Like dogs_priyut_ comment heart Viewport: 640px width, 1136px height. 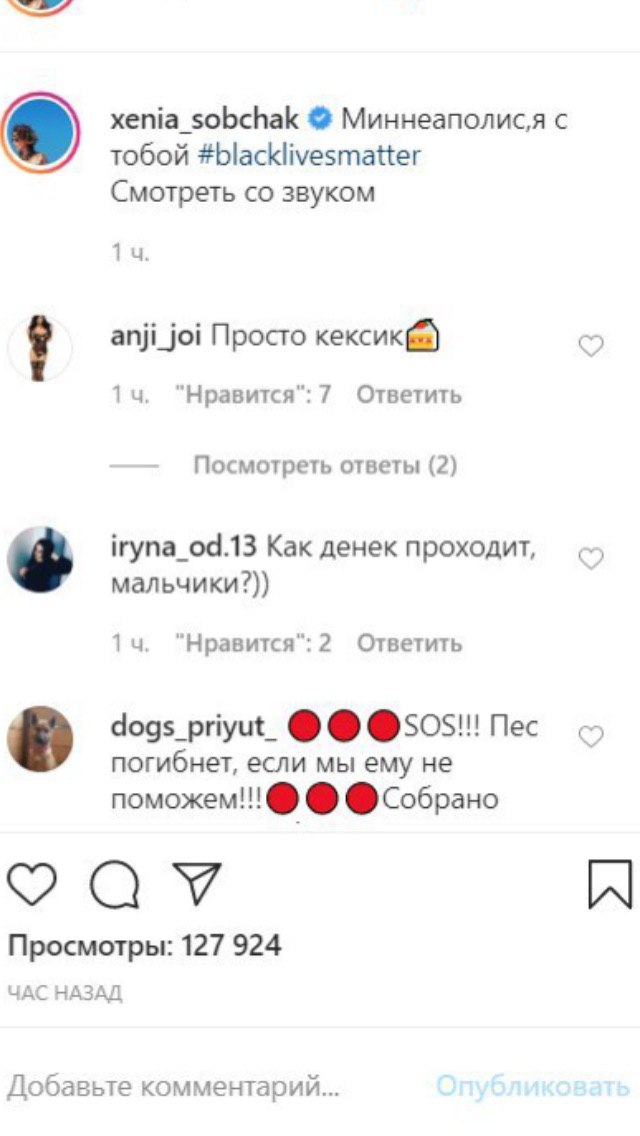591,737
